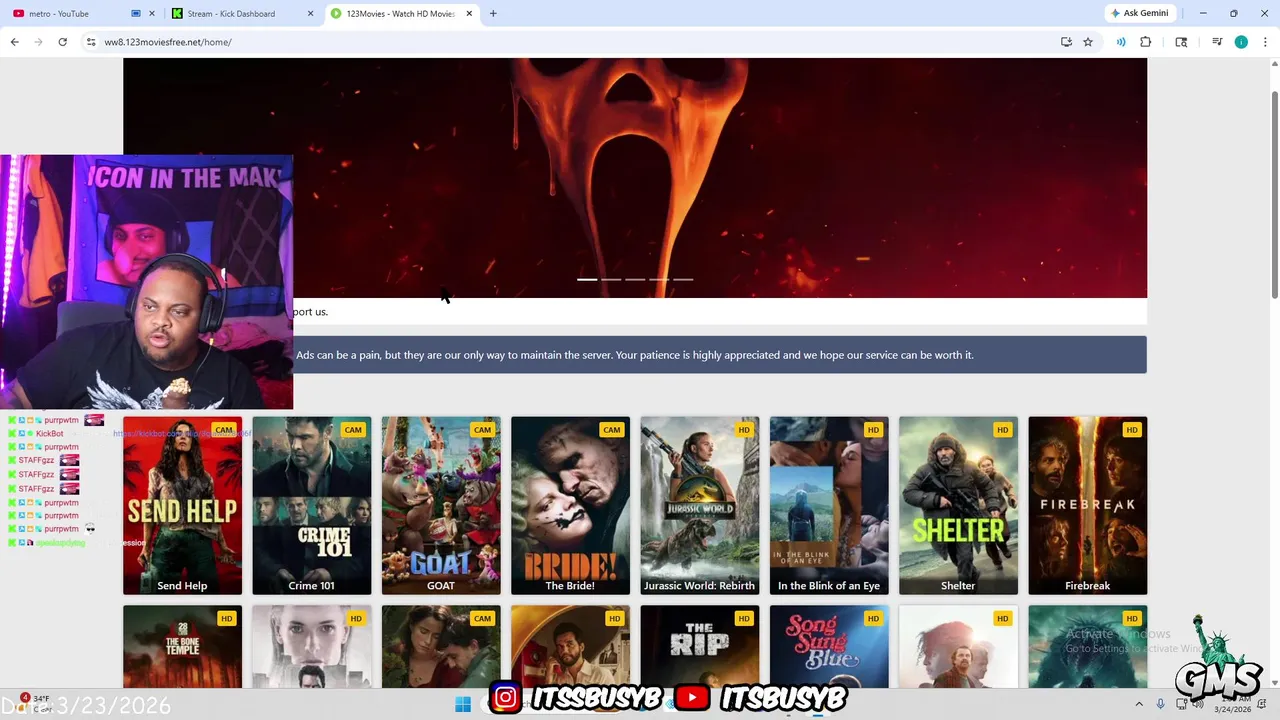Open The Rip movie poster

[699, 647]
